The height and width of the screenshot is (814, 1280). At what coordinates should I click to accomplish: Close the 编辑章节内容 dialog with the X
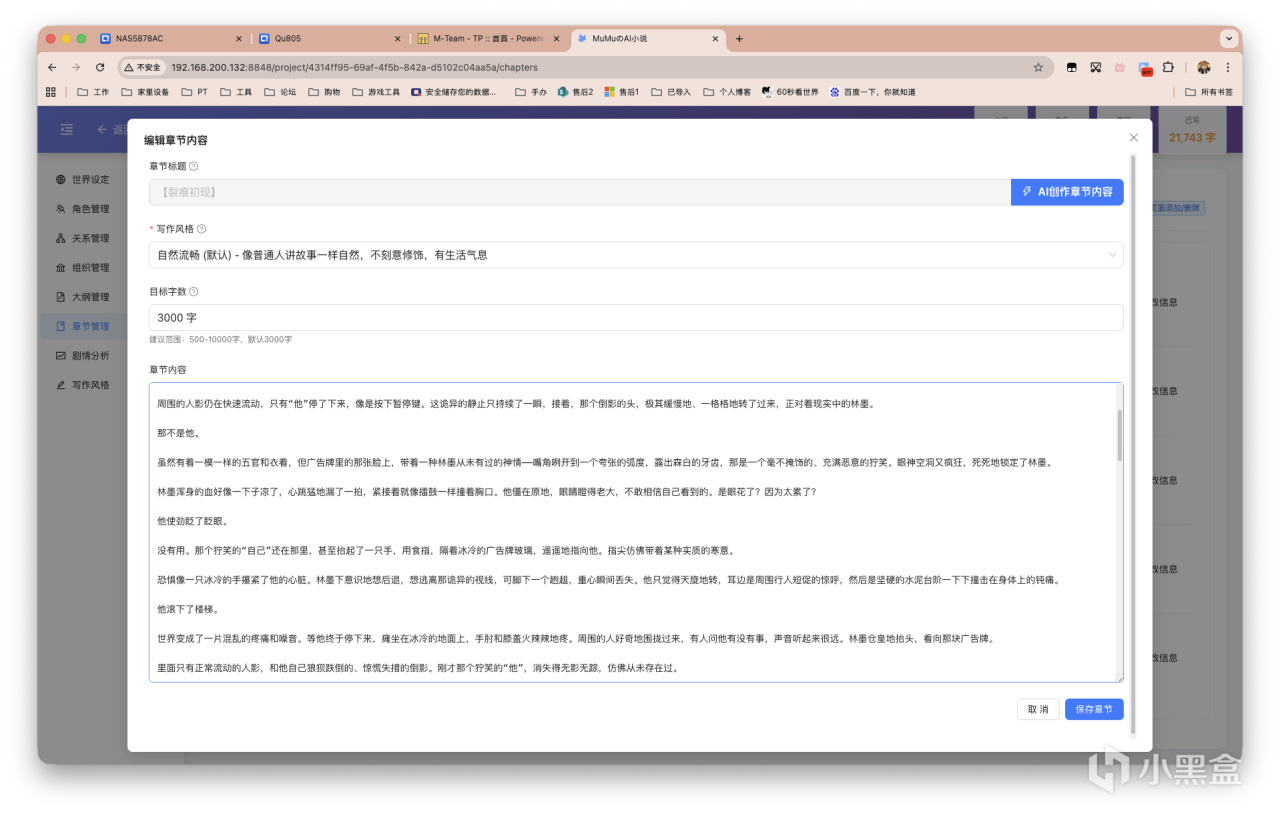[x=1133, y=137]
